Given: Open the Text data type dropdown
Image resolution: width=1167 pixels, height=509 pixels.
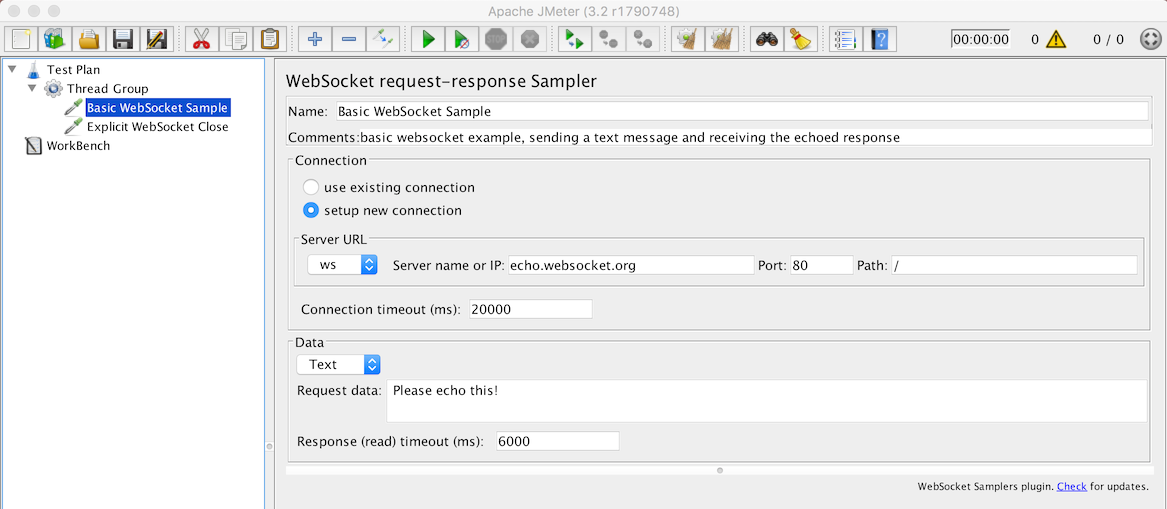Looking at the screenshot, I should tap(339, 364).
